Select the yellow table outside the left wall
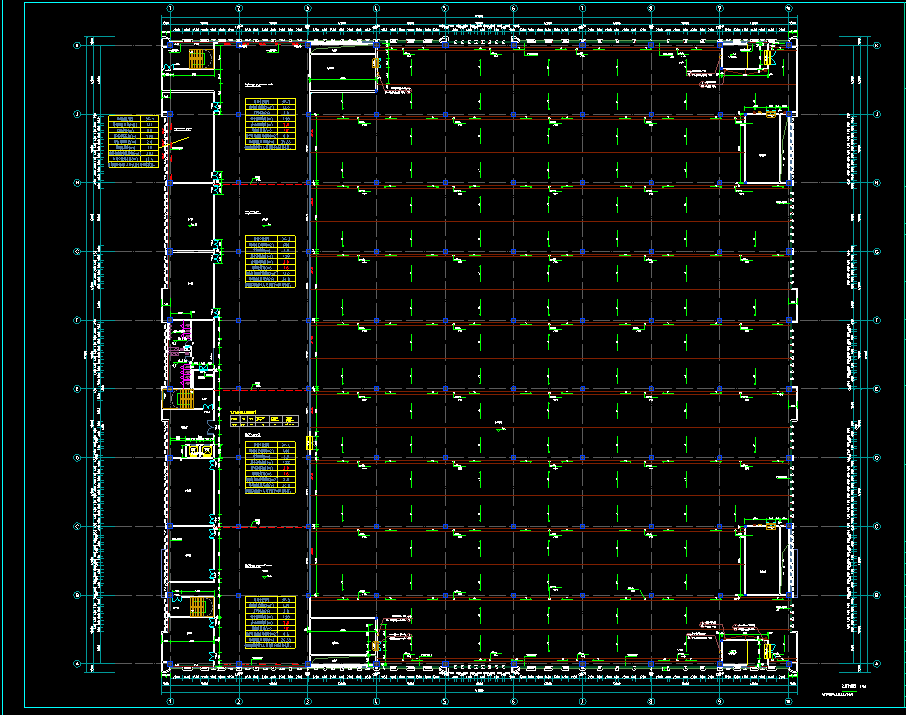 [134, 139]
